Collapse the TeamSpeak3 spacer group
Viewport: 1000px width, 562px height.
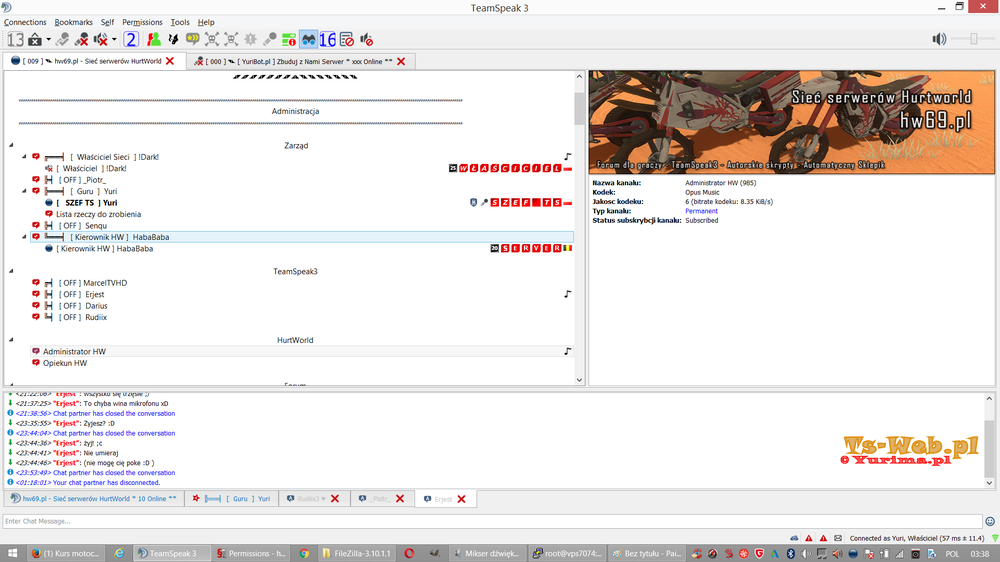(11, 271)
